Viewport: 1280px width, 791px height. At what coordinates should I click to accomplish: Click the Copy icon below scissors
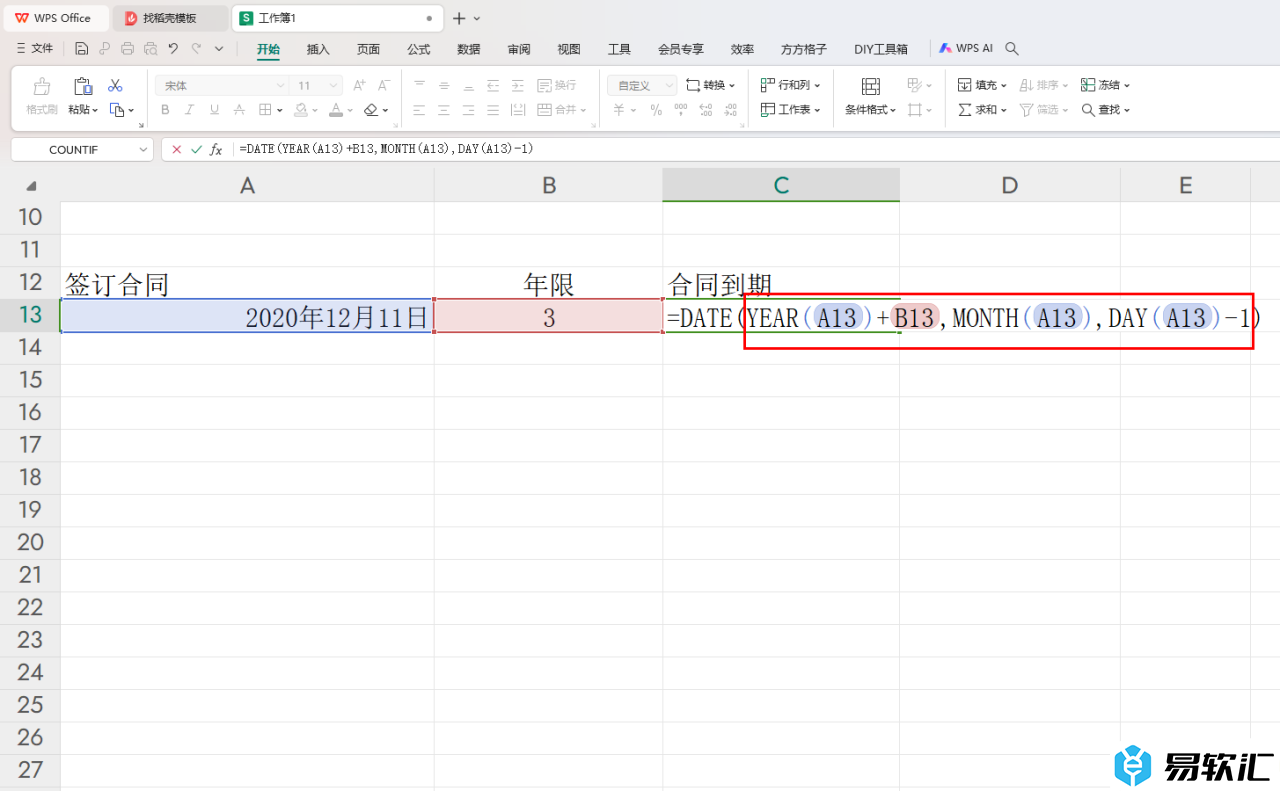click(116, 110)
